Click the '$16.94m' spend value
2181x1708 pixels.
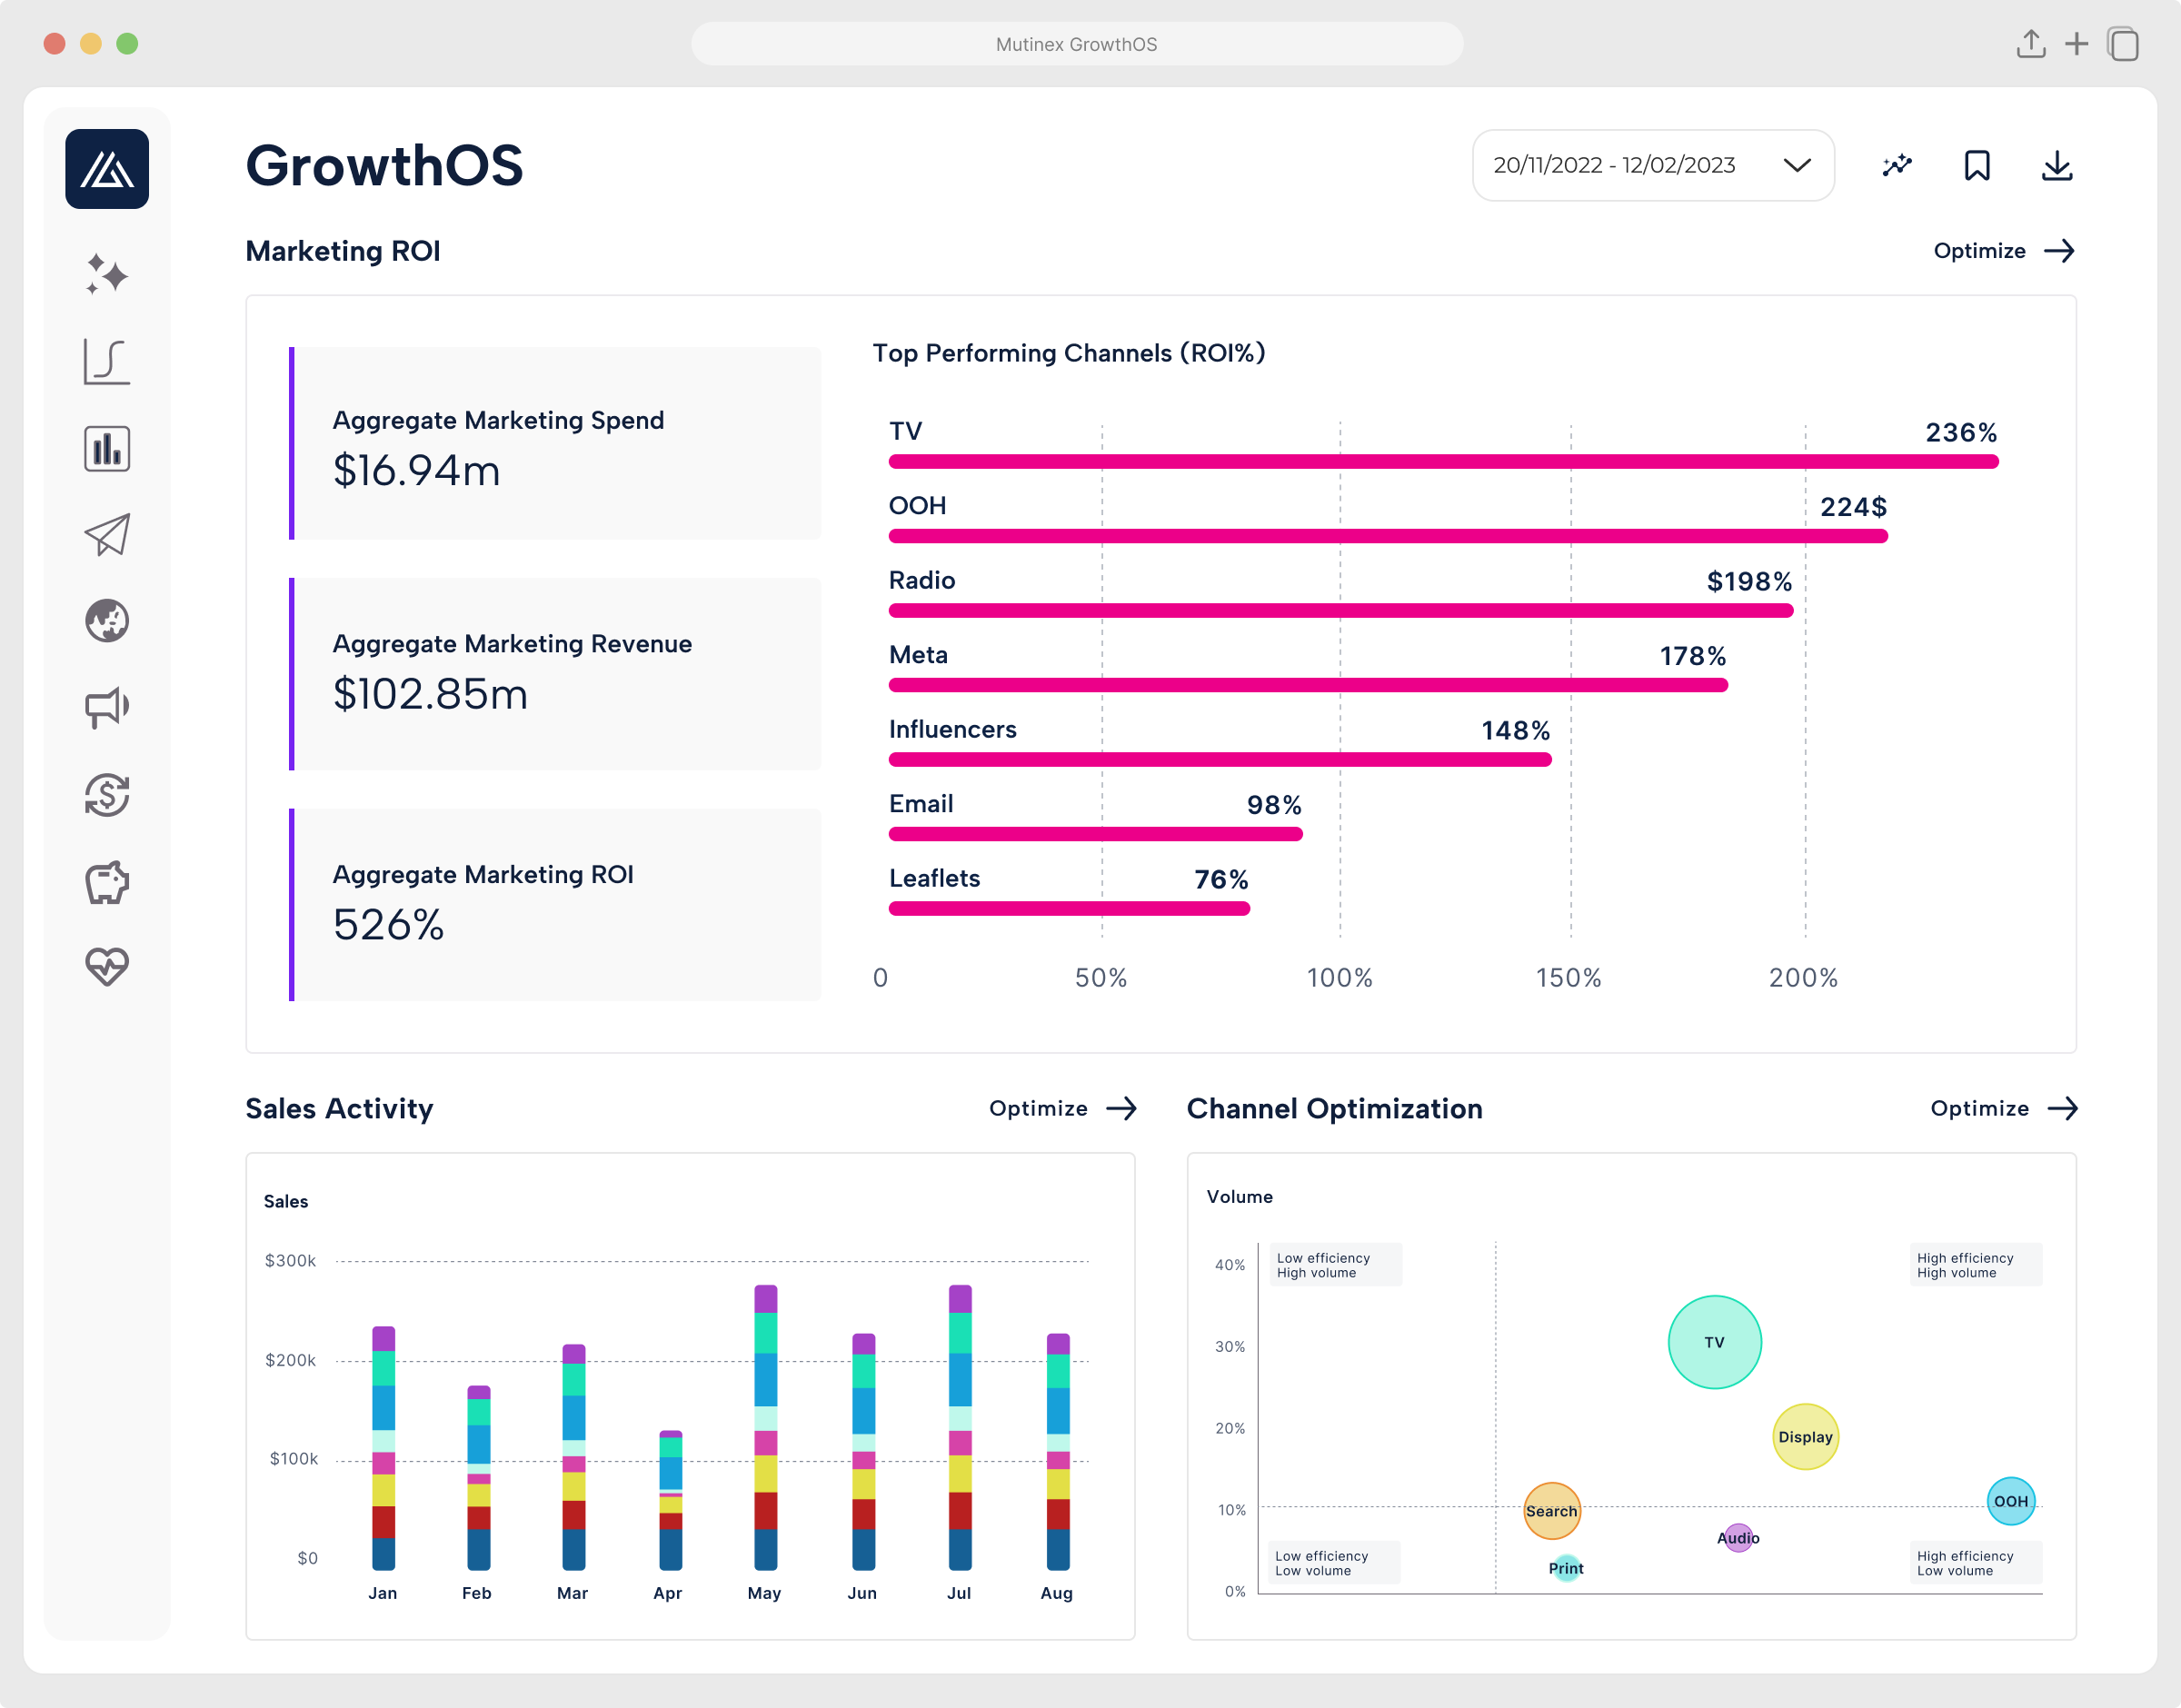416,471
